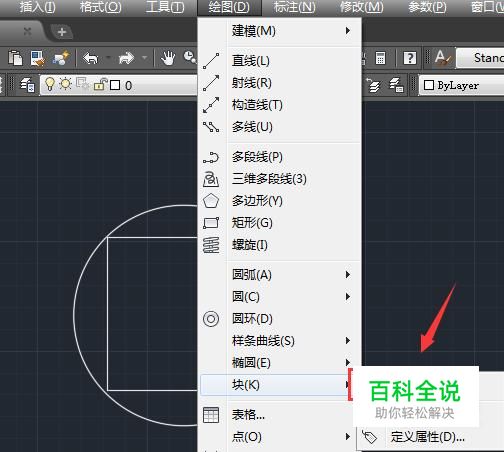Image resolution: width=504 pixels, height=452 pixels.
Task: Select 多段线(P) menu entry
Action: 280,157
